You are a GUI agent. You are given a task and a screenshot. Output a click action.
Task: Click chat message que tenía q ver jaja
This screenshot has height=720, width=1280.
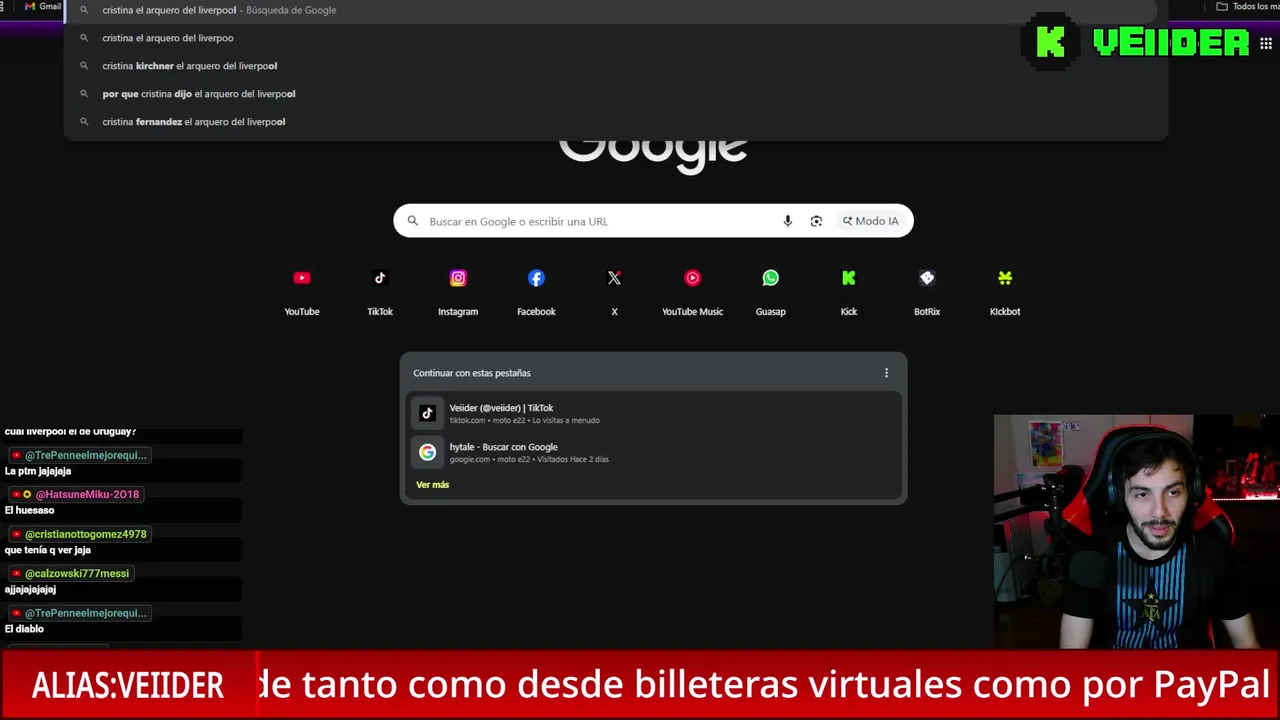(x=48, y=550)
